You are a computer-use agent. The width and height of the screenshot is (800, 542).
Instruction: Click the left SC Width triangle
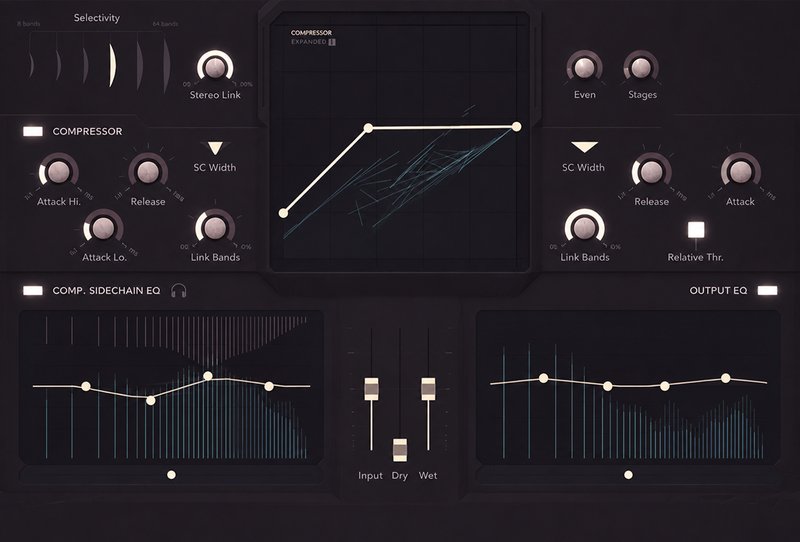coord(215,148)
